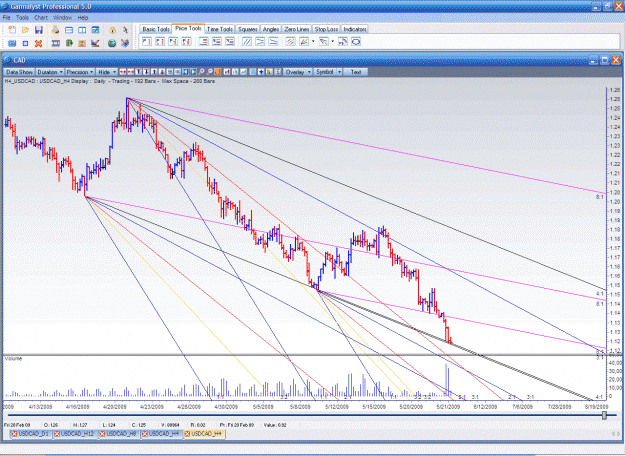Open the Tools menu
This screenshot has width=625, height=456.
(22, 18)
